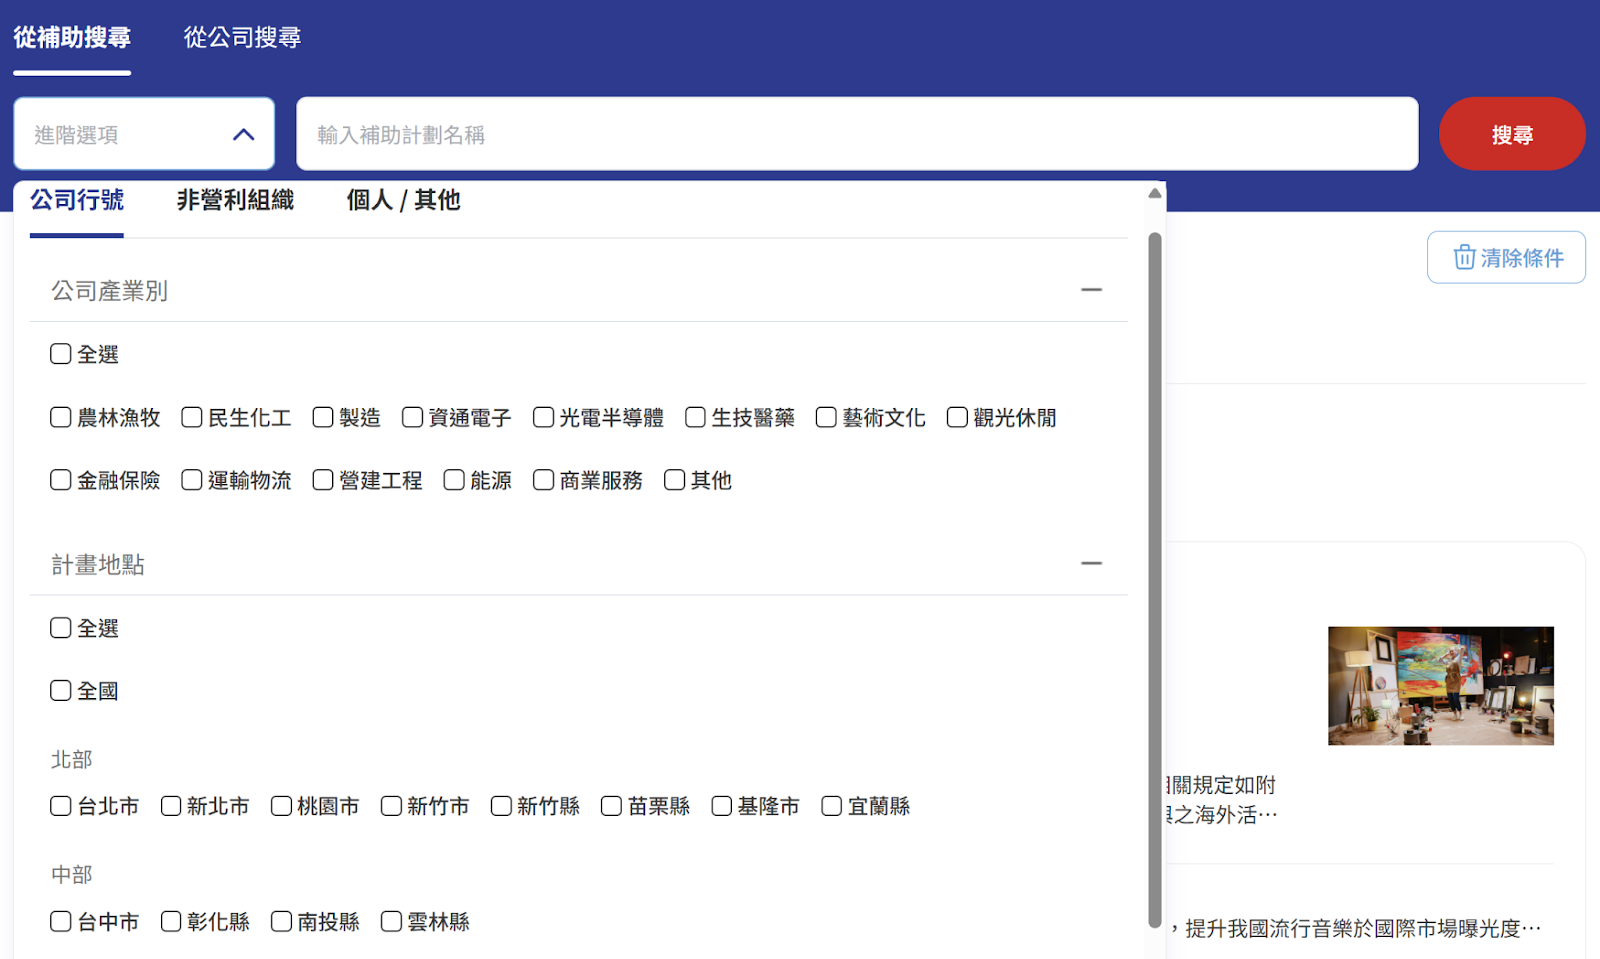The height and width of the screenshot is (959, 1600).
Task: Click the trash icon in 清除條件
Action: [1464, 257]
